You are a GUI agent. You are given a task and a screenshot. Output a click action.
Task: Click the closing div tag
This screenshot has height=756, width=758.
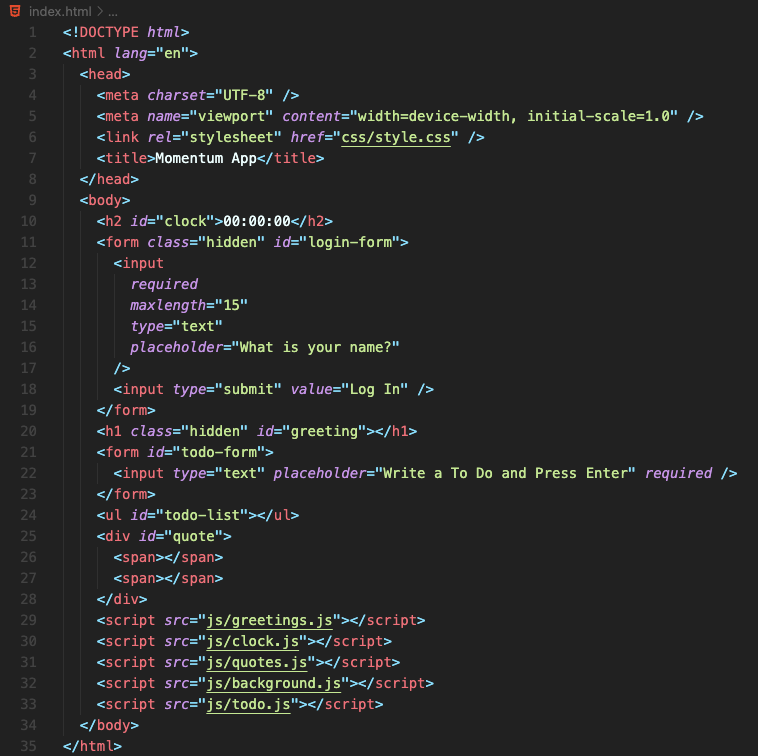coord(122,599)
